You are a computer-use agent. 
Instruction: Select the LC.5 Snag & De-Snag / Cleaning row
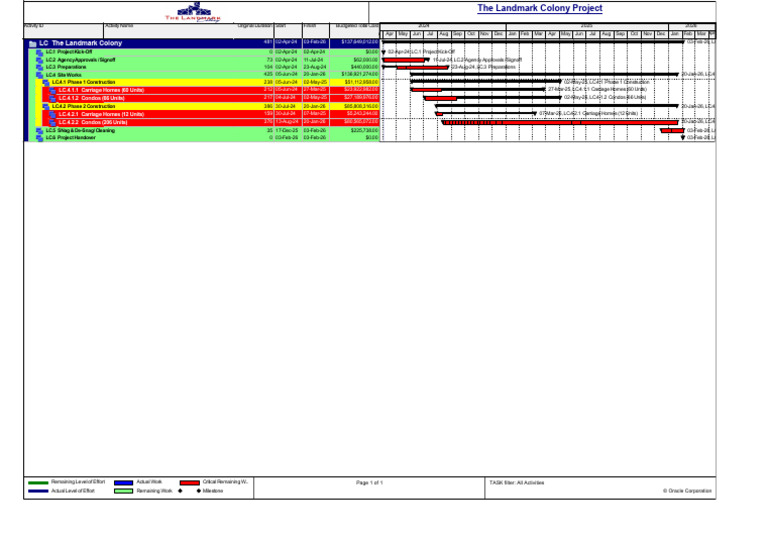coord(205,131)
